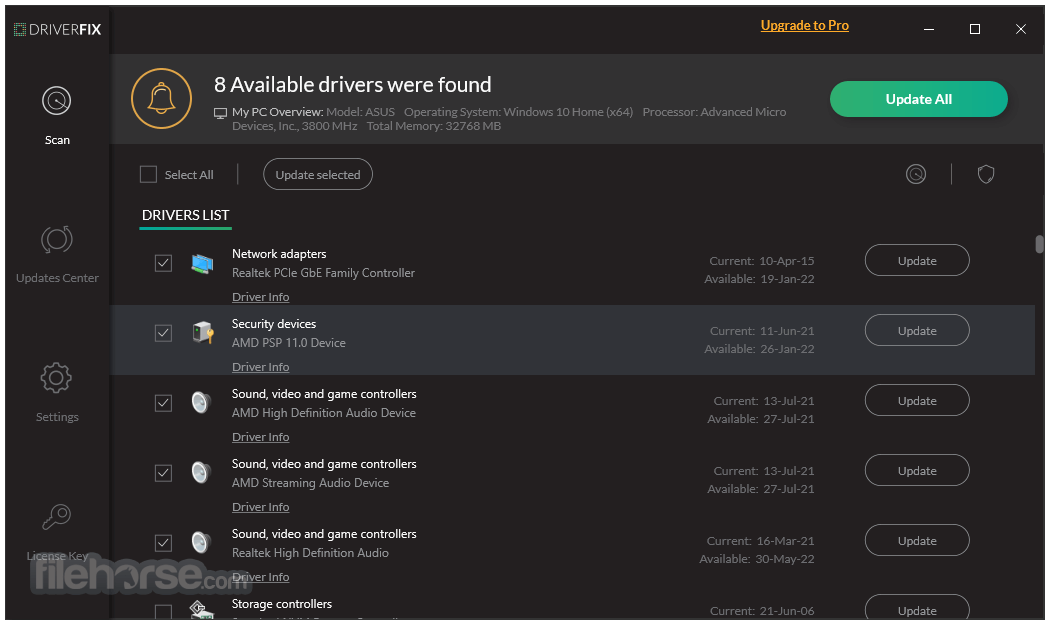The height and width of the screenshot is (625, 1050).
Task: Switch to the DRIVERS LIST tab
Action: (185, 215)
